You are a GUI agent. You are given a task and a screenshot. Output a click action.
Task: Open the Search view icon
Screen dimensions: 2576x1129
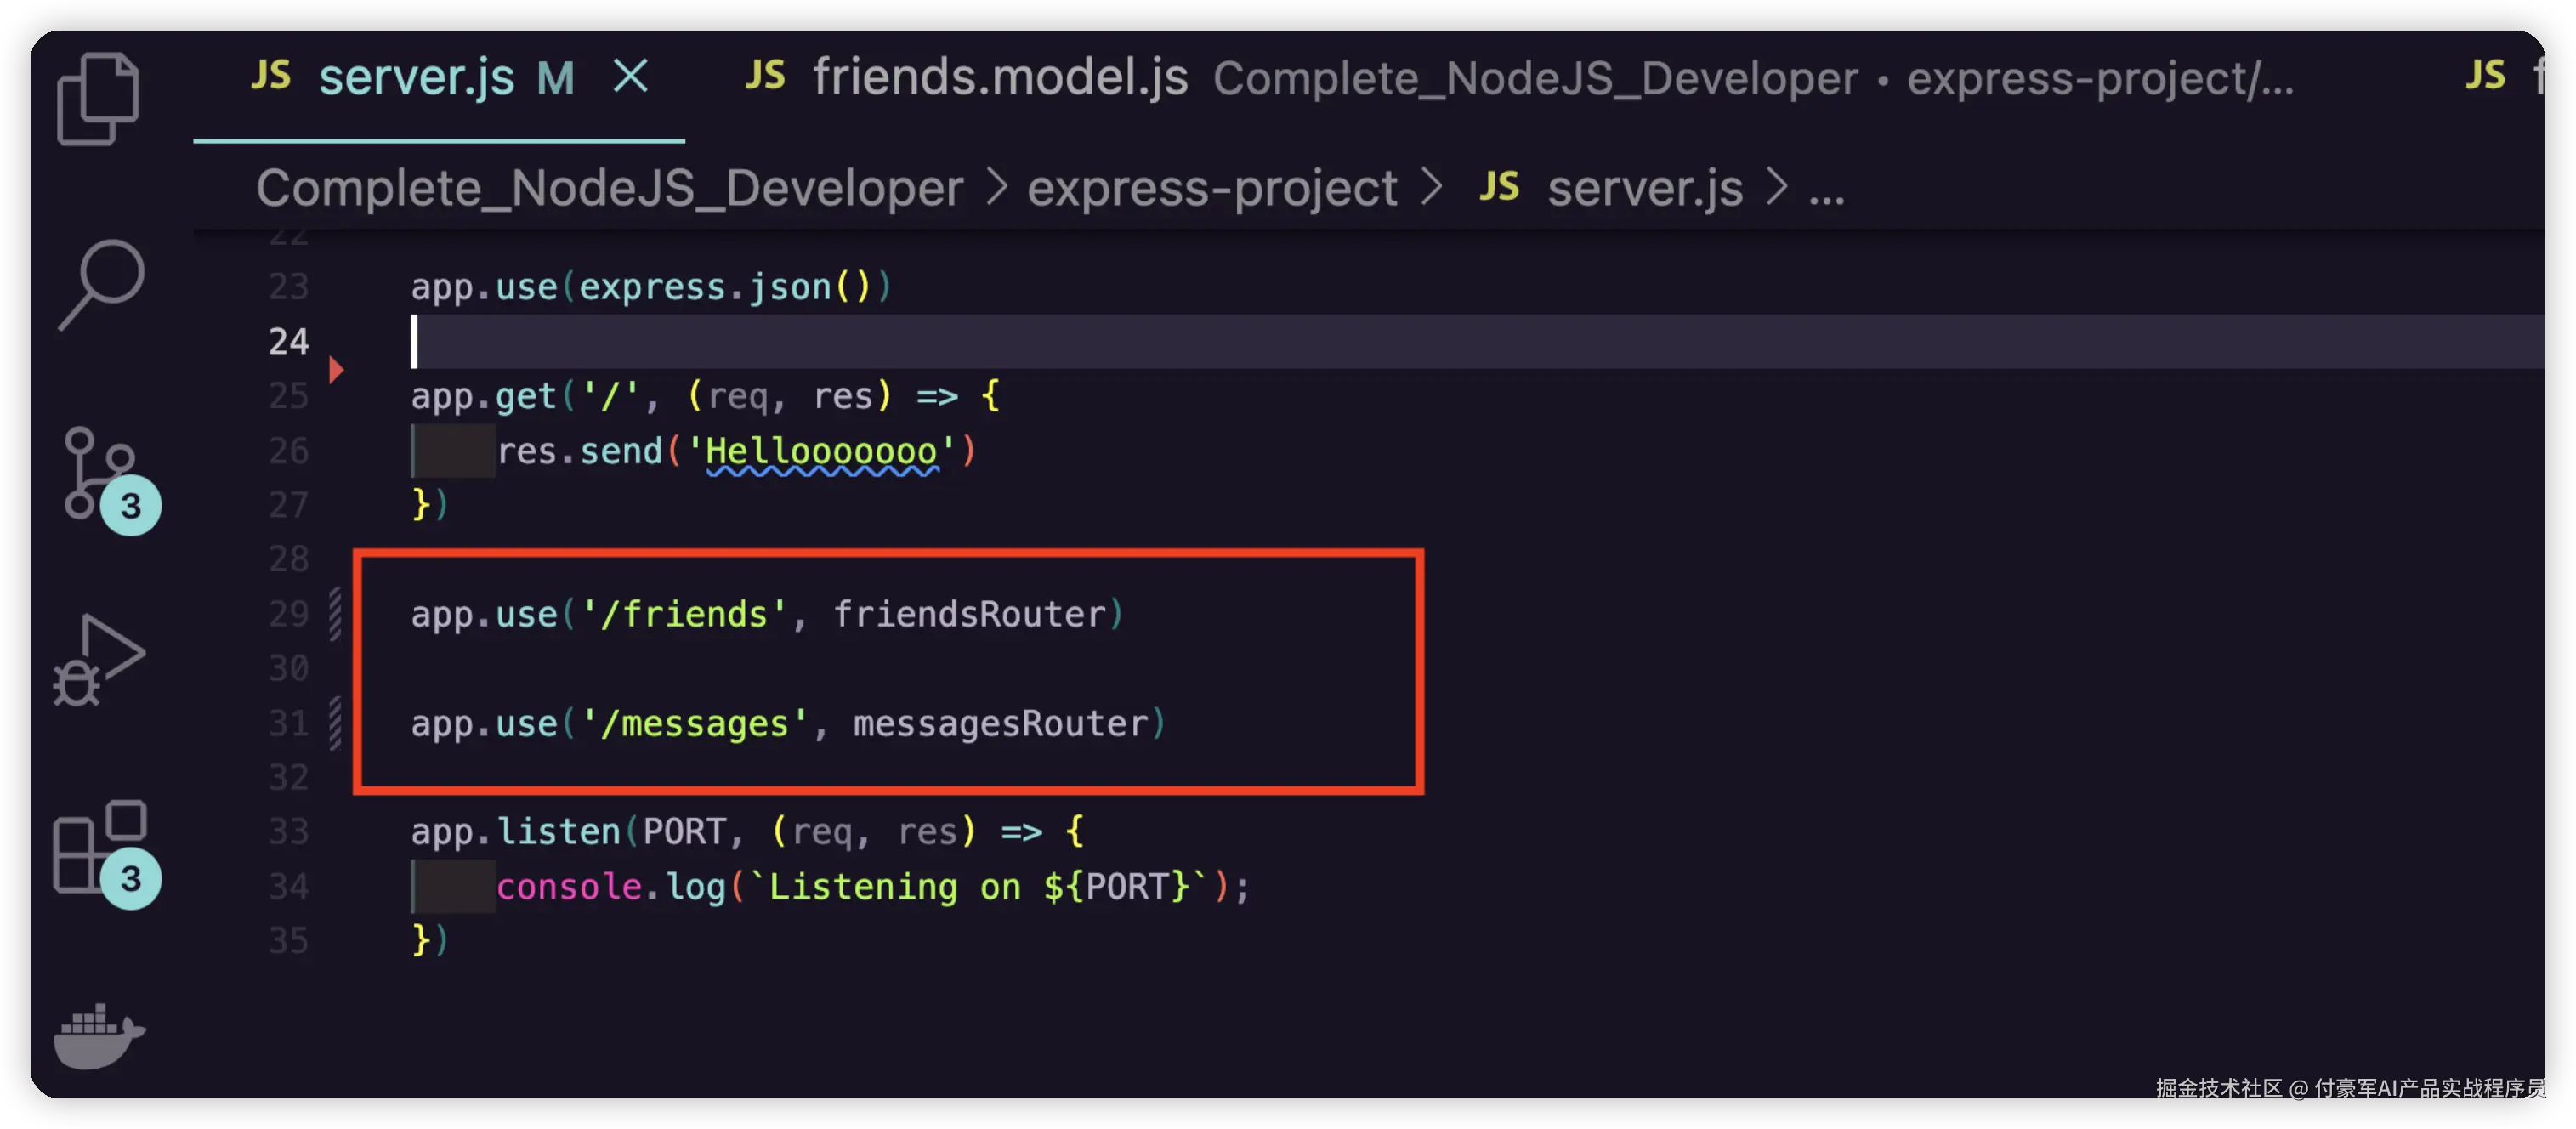(x=102, y=284)
